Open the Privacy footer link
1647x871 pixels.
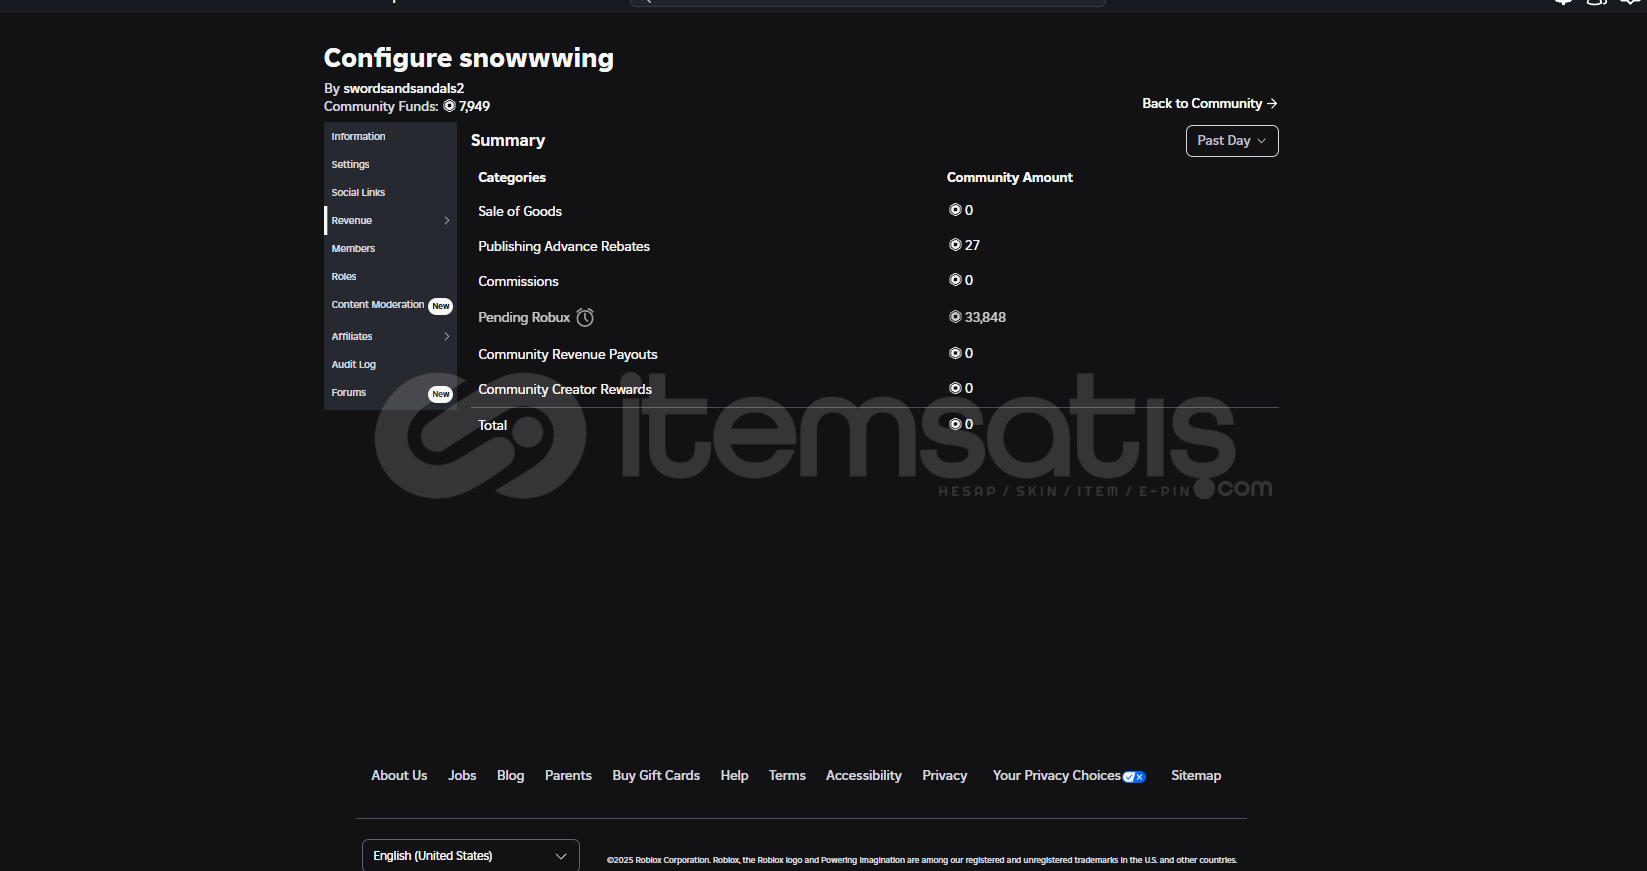(945, 775)
